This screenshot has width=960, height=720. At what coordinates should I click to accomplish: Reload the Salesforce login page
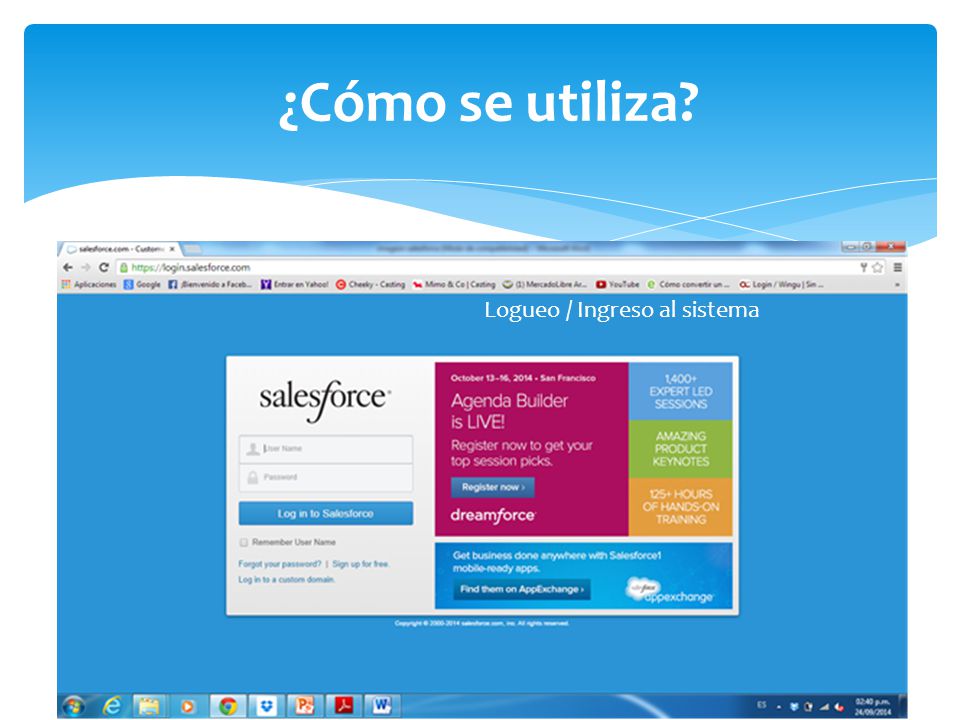[x=103, y=268]
